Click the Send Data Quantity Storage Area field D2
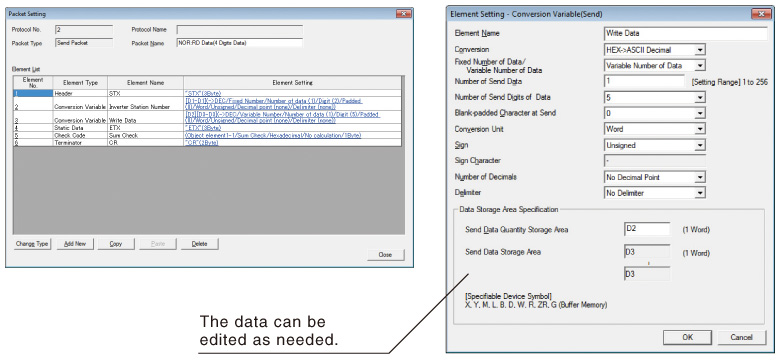780x360 pixels. pyautogui.click(x=647, y=229)
